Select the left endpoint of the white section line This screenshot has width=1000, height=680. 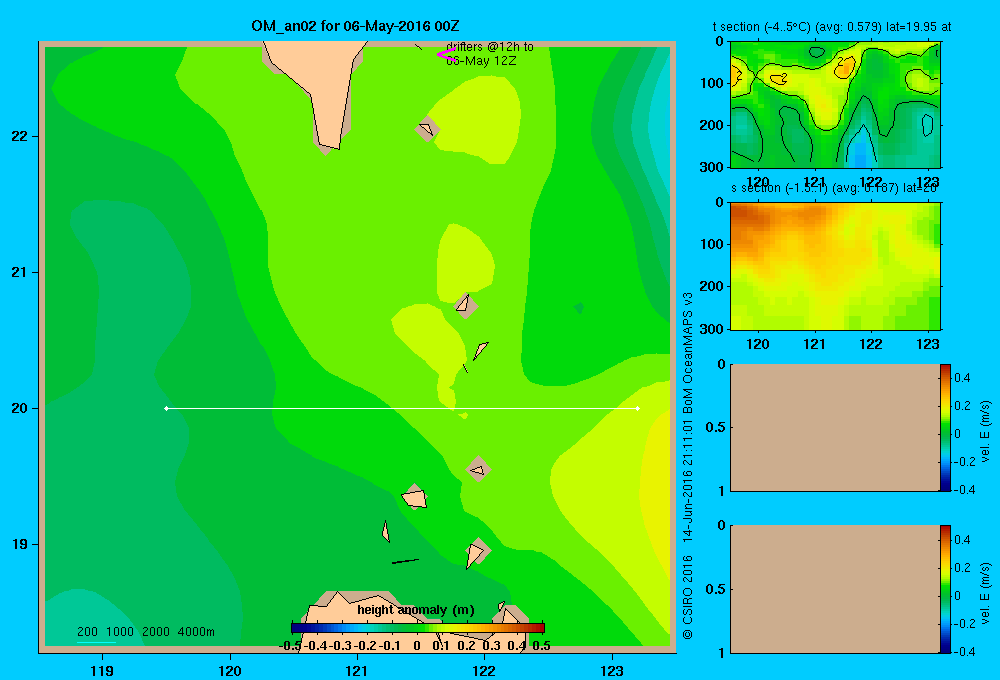coord(166,408)
